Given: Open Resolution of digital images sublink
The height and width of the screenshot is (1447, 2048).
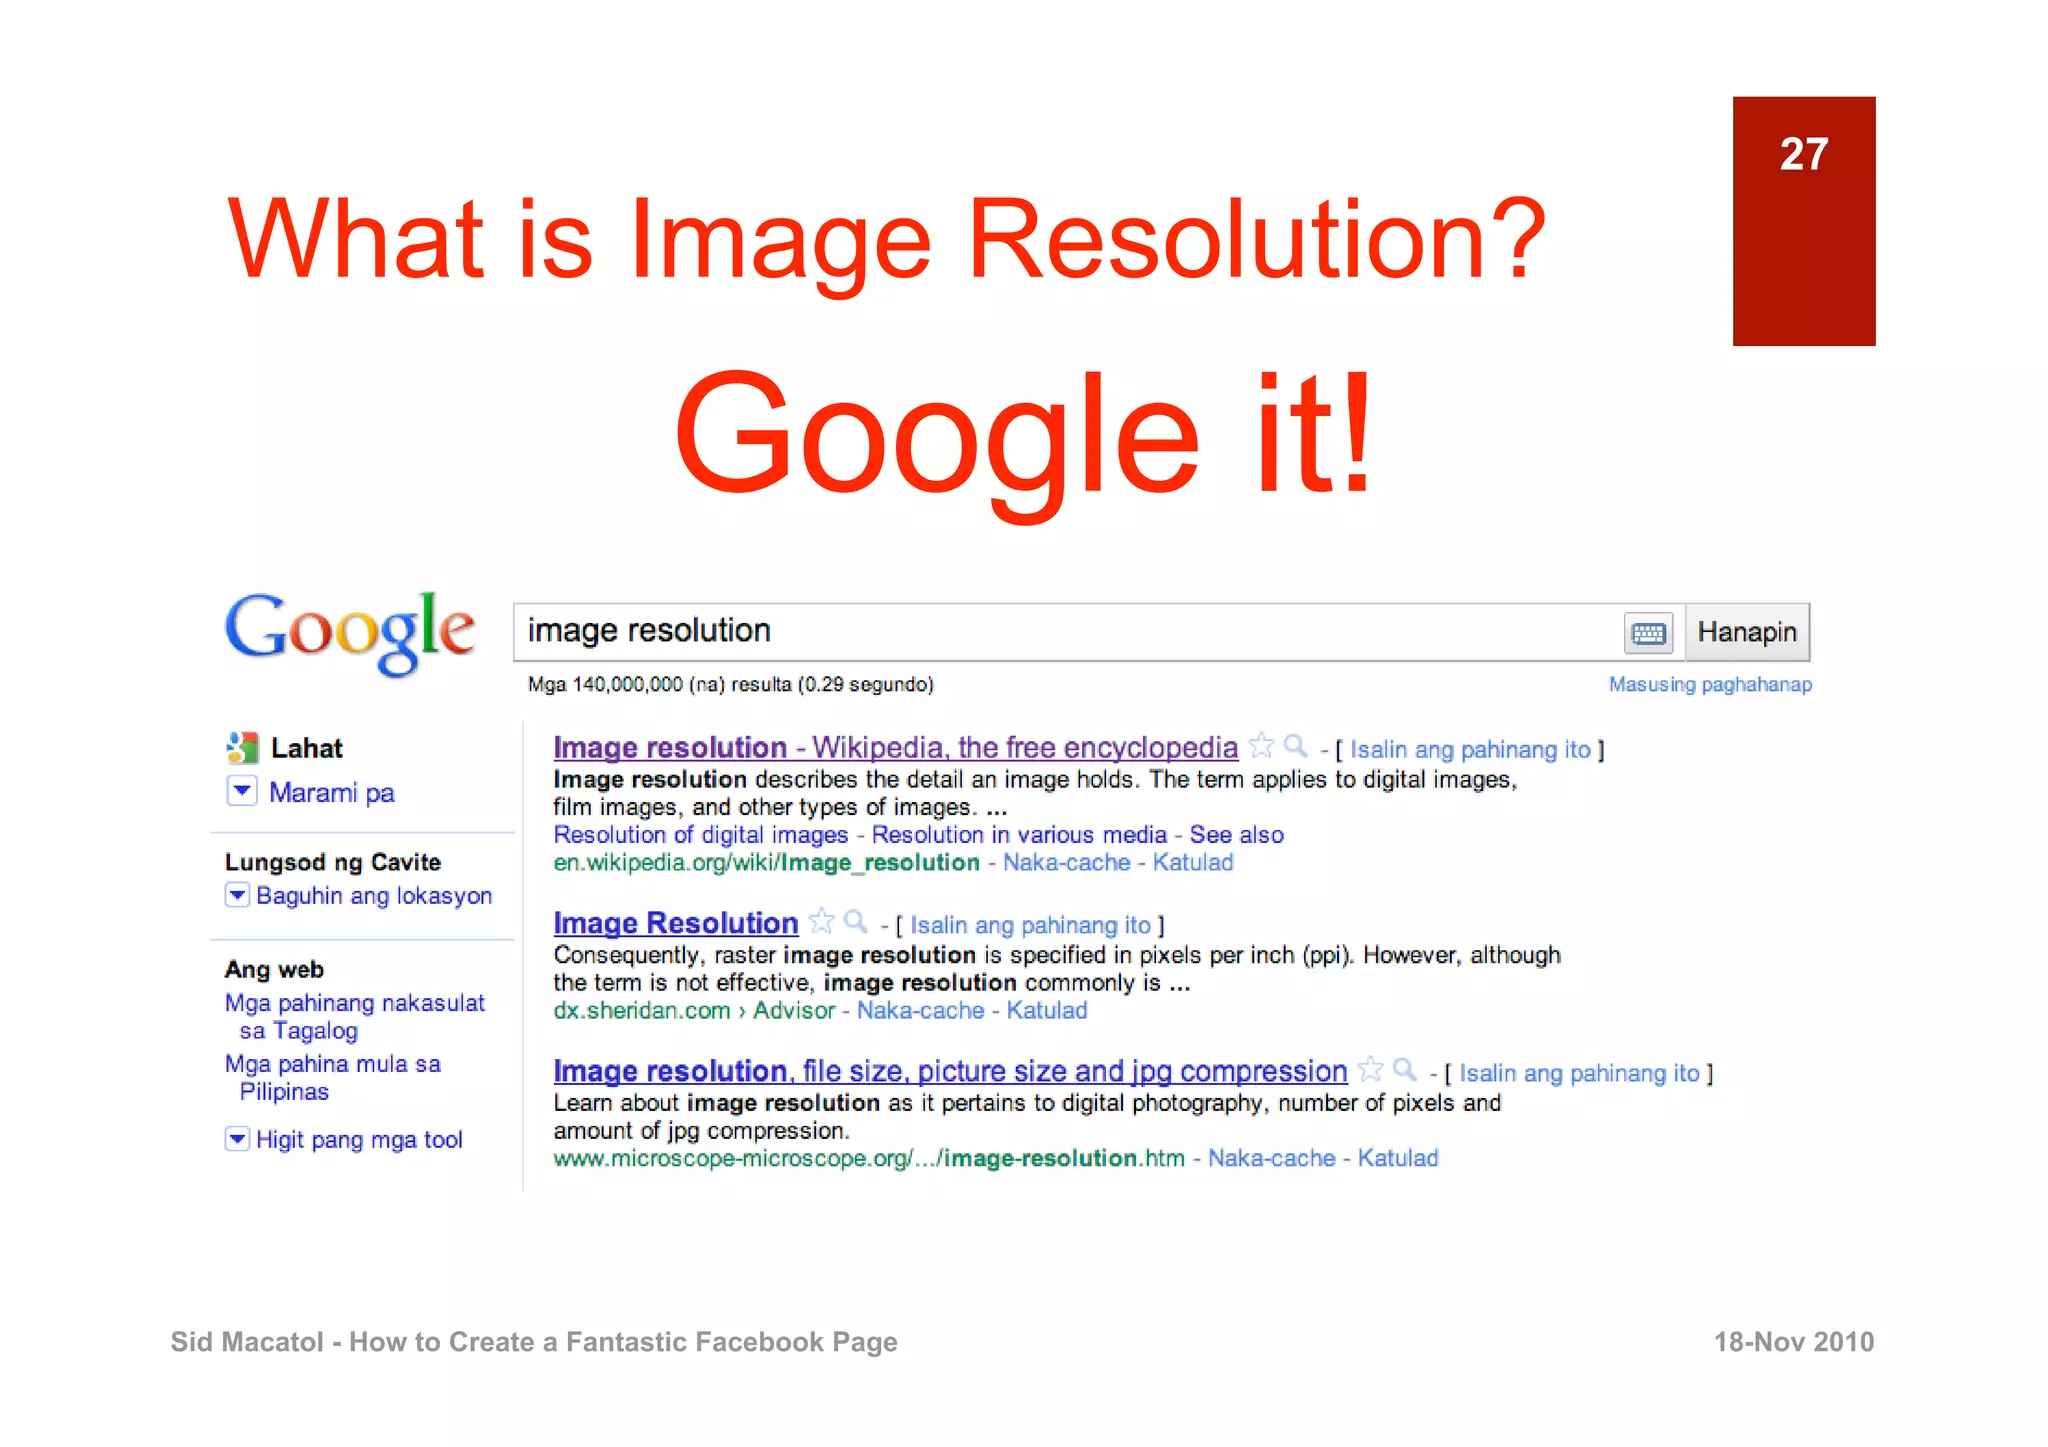Looking at the screenshot, I should click(700, 834).
